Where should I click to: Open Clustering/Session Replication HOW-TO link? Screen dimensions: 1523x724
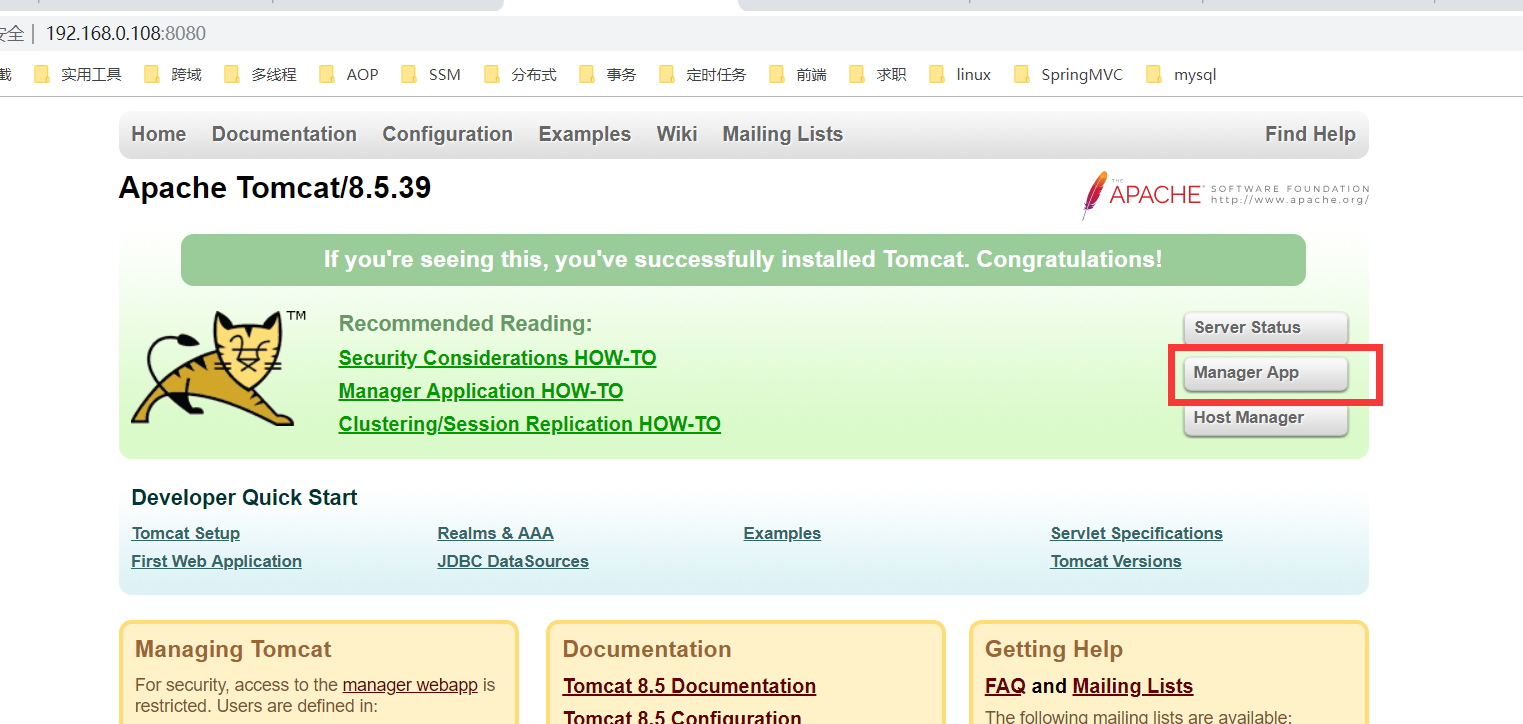pos(530,424)
